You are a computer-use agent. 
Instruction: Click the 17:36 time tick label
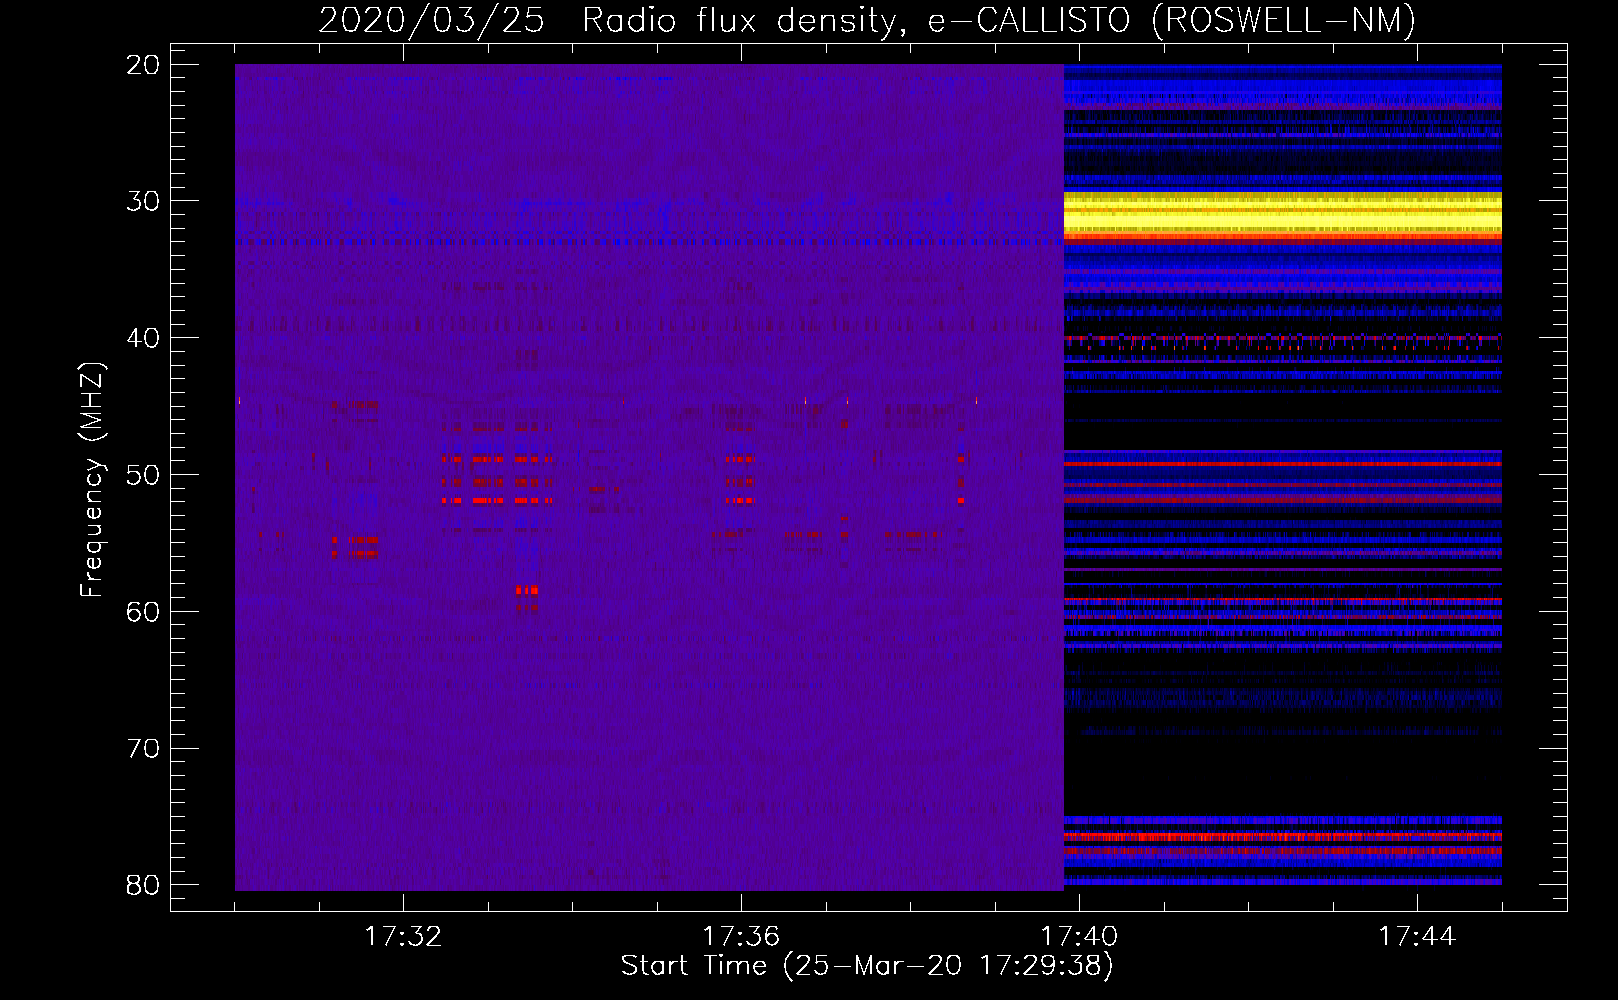point(741,937)
